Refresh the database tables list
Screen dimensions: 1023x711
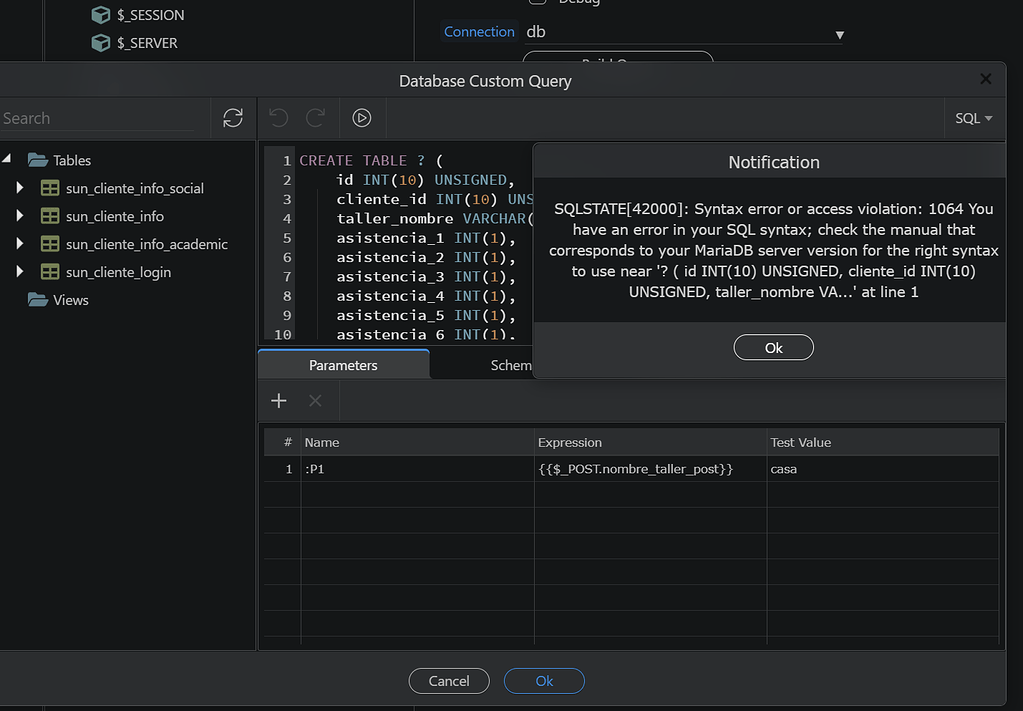coord(232,117)
